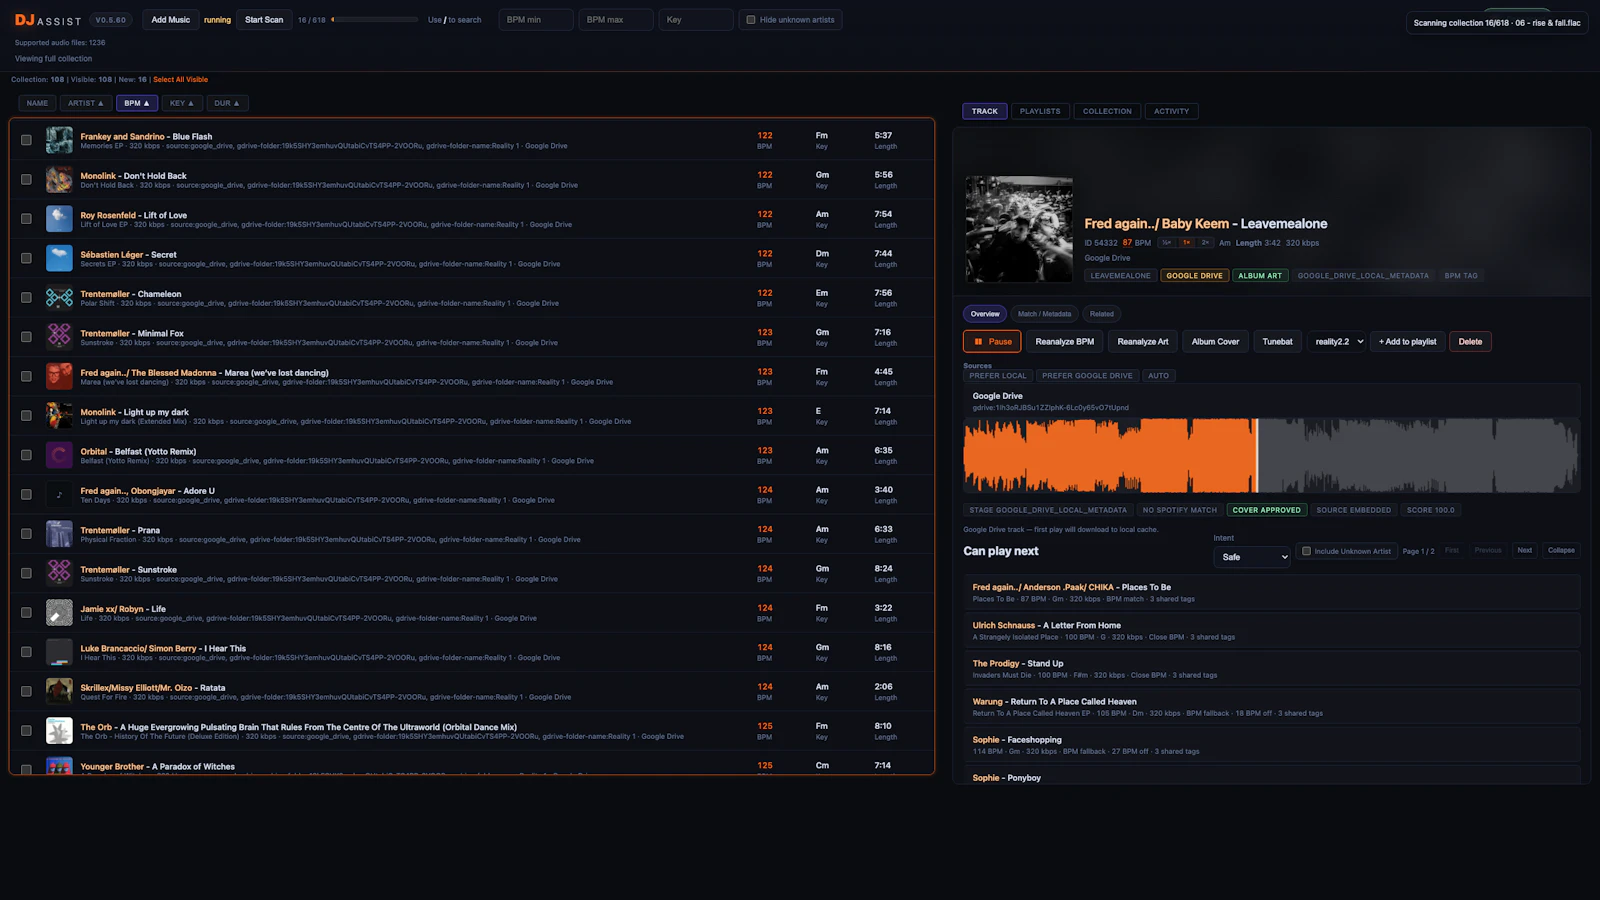The width and height of the screenshot is (1600, 900).
Task: Click Skrillex Ratata cover art icon
Action: pos(59,691)
